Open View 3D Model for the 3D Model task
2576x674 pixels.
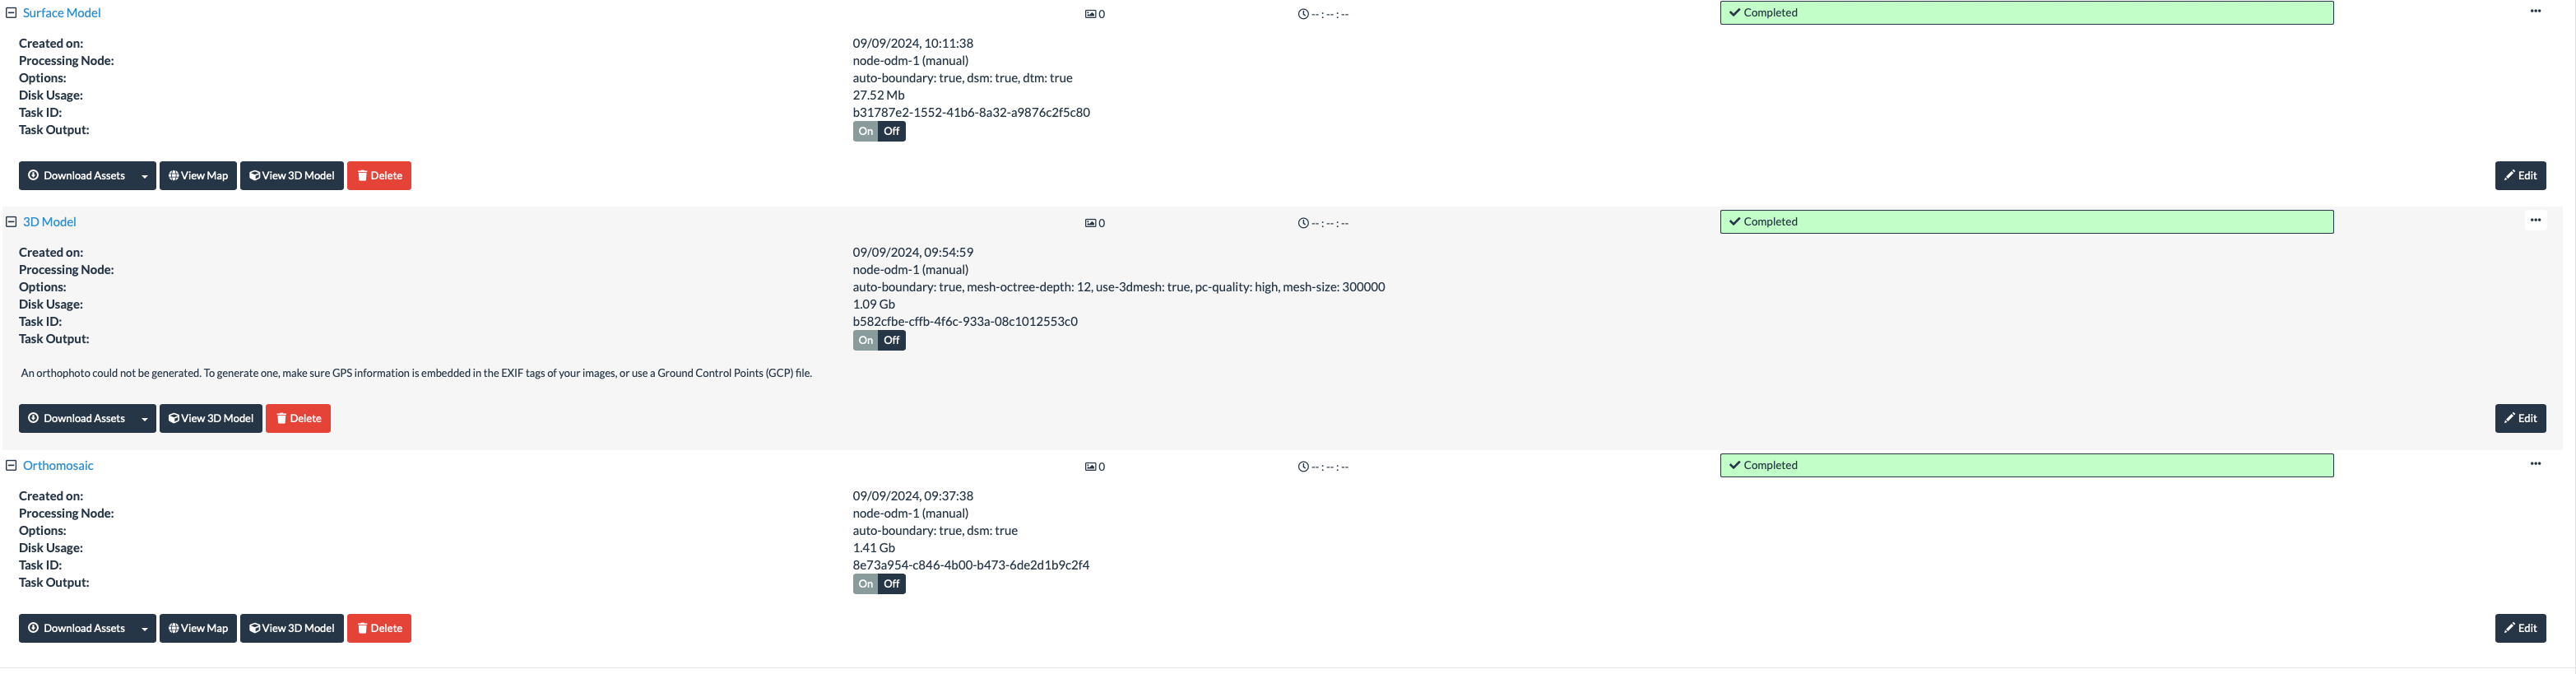pos(211,419)
